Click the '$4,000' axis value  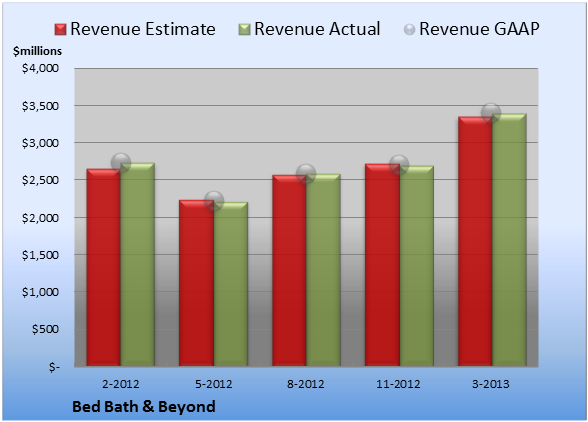pos(40,68)
